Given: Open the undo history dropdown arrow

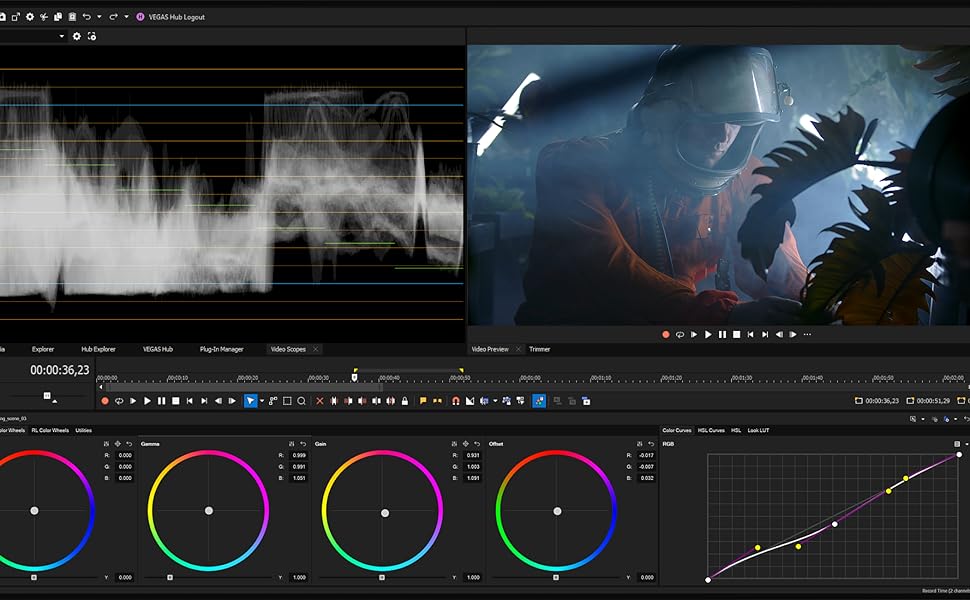Looking at the screenshot, I should (x=99, y=17).
